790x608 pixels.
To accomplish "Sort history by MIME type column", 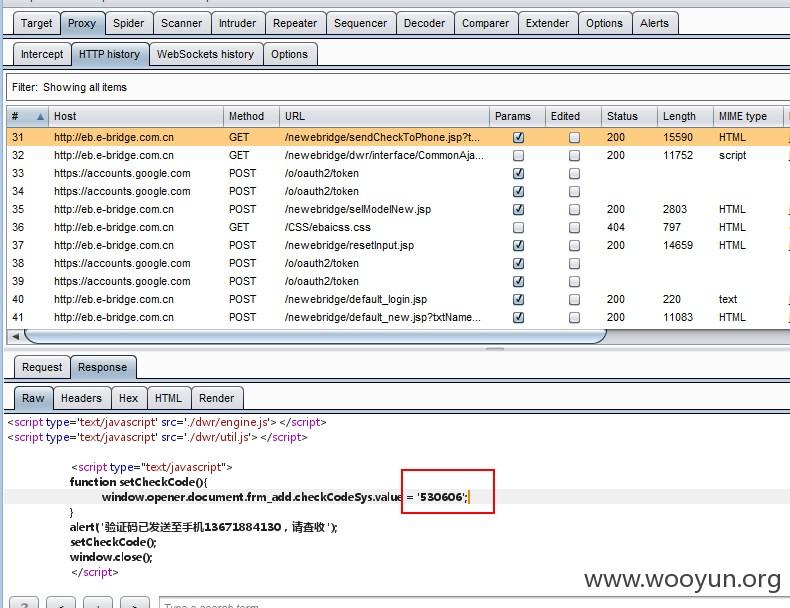I will (x=748, y=116).
